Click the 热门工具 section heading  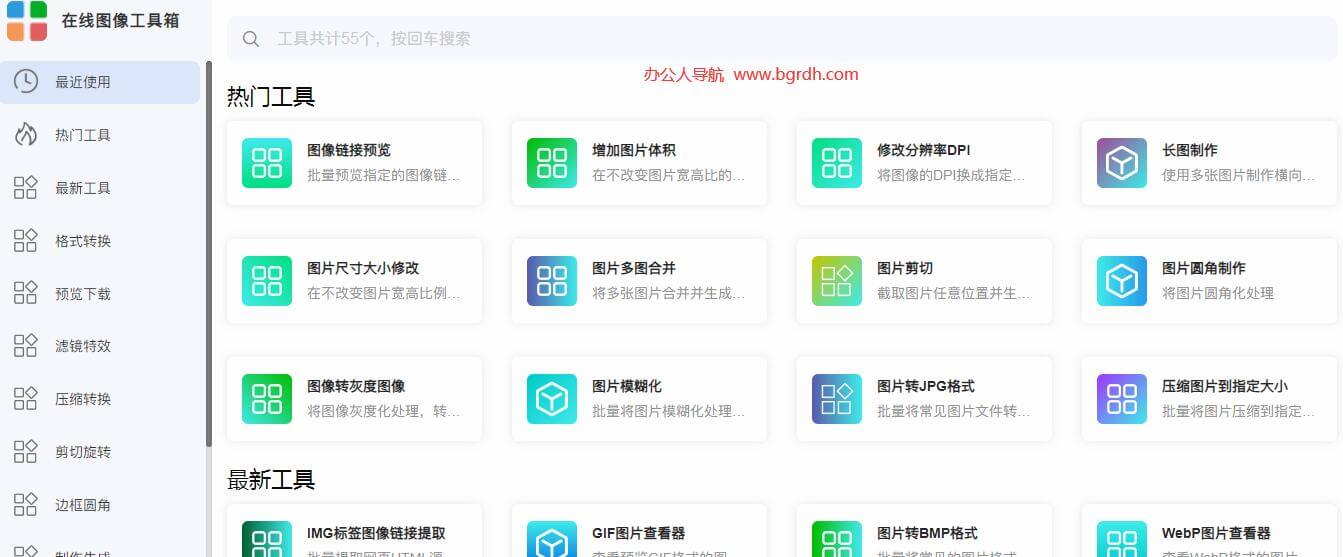(x=271, y=97)
